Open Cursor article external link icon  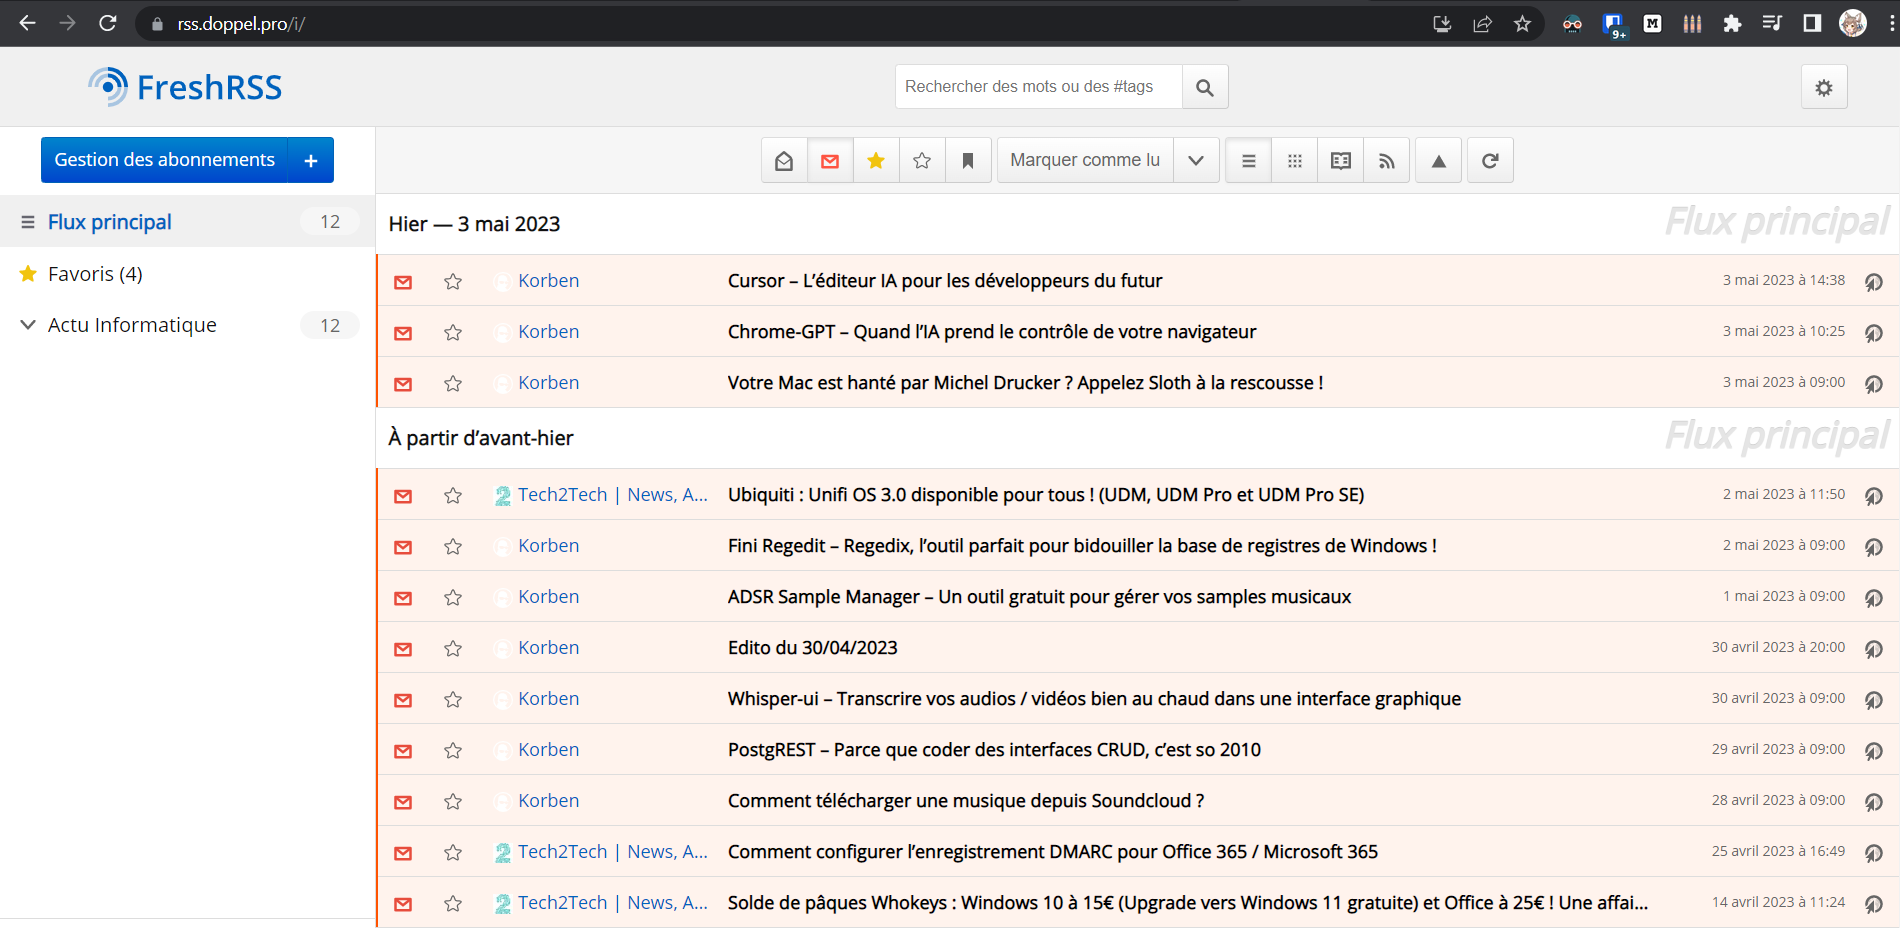point(1874,282)
